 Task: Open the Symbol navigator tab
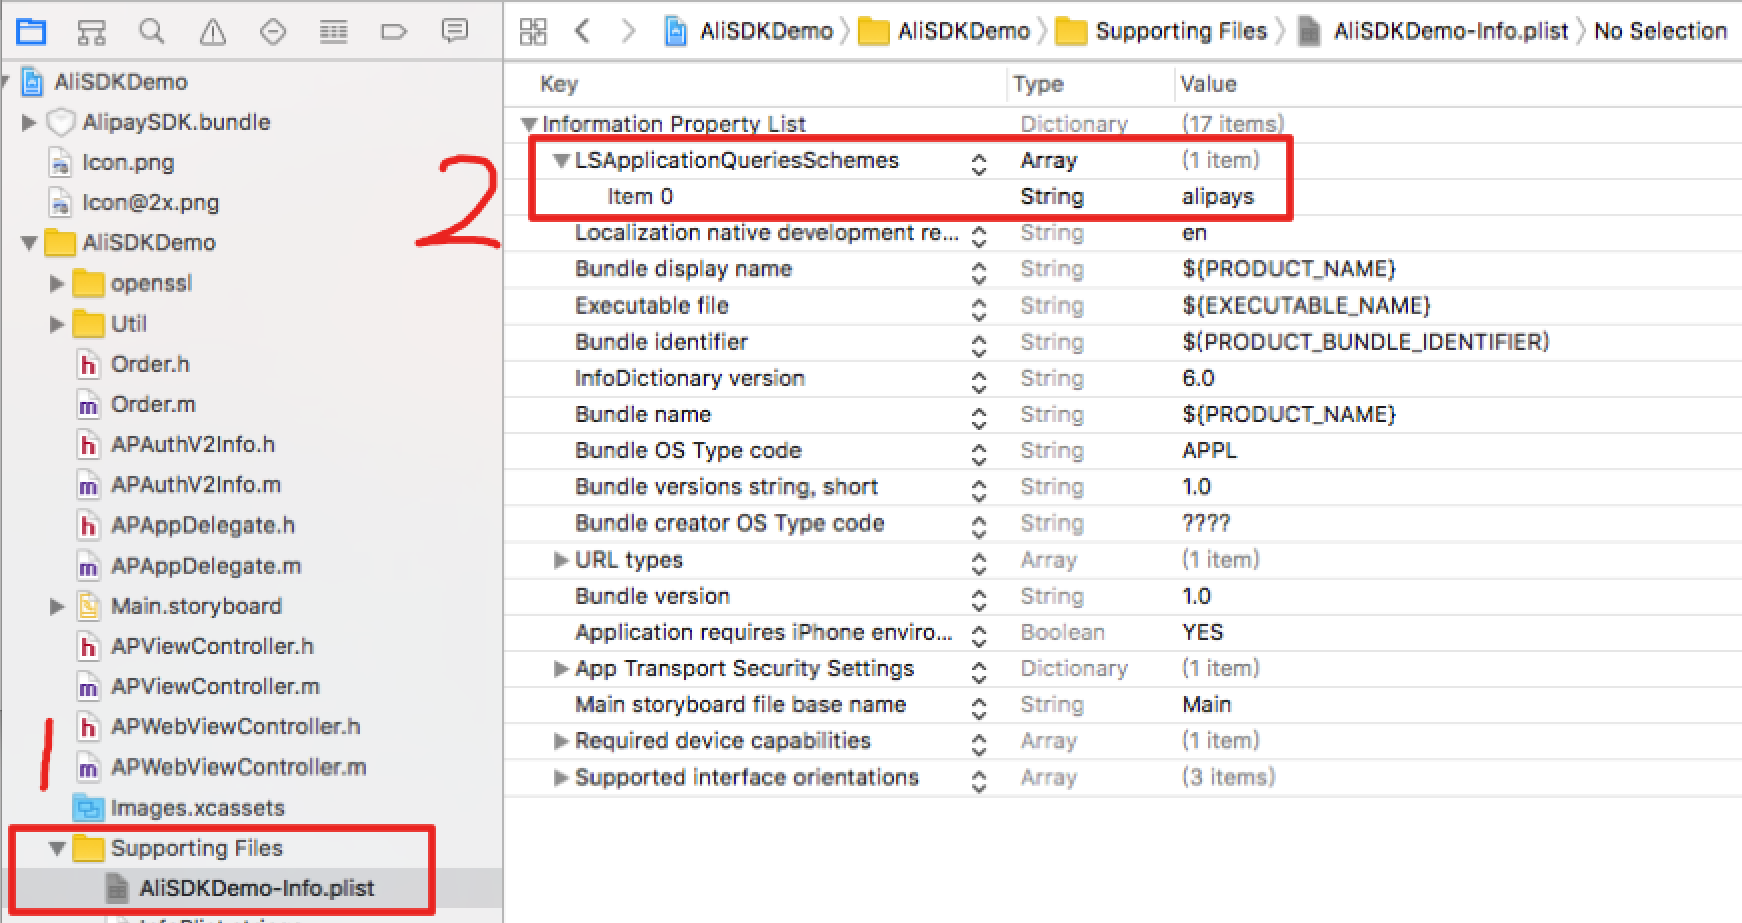pos(92,32)
